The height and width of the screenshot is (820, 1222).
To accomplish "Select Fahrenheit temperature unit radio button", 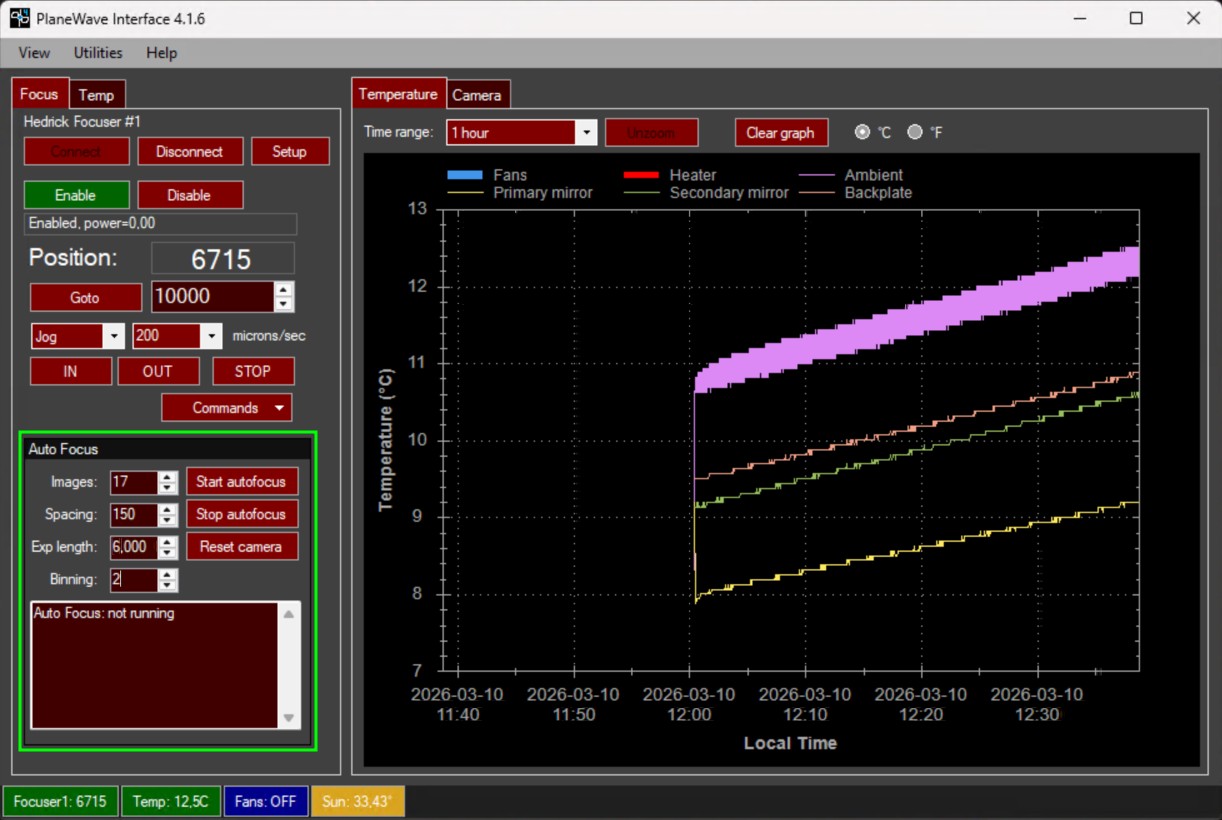I will (914, 132).
